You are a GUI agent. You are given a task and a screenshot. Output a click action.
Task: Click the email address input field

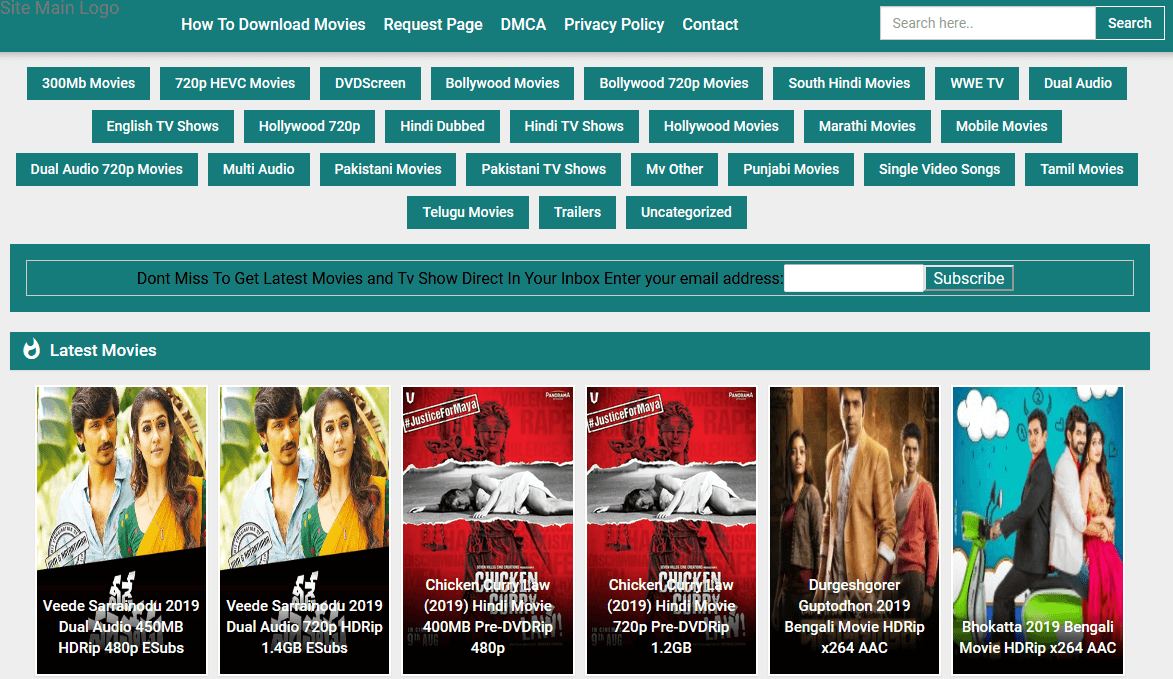[x=854, y=278]
